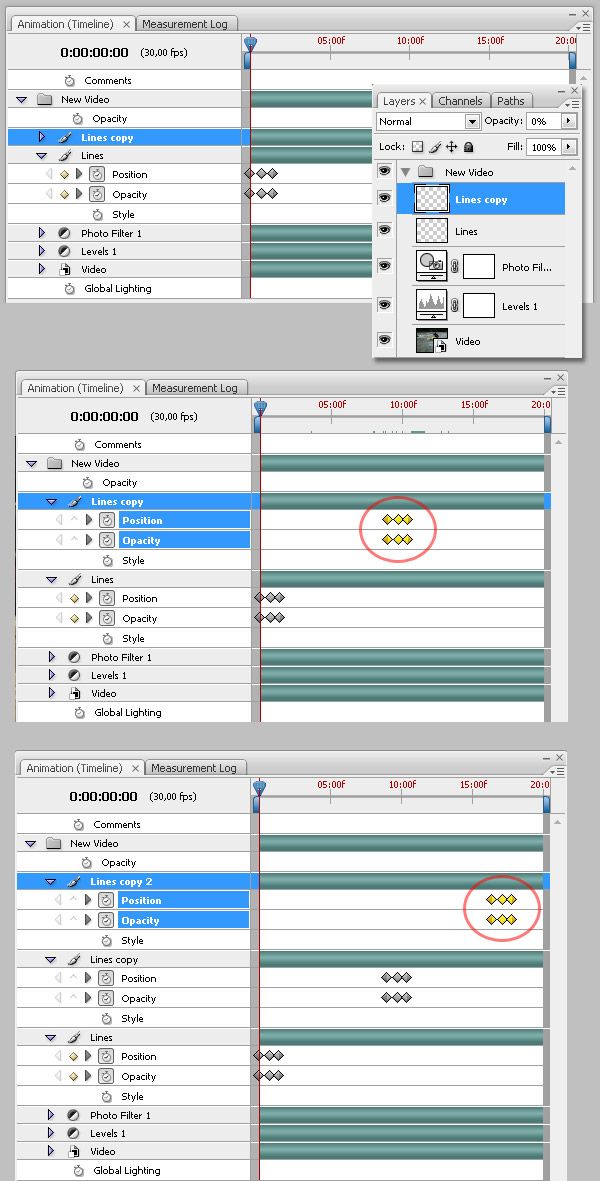Expand Lines copy track in top timeline panel
This screenshot has height=1181, width=600.
tap(41, 137)
